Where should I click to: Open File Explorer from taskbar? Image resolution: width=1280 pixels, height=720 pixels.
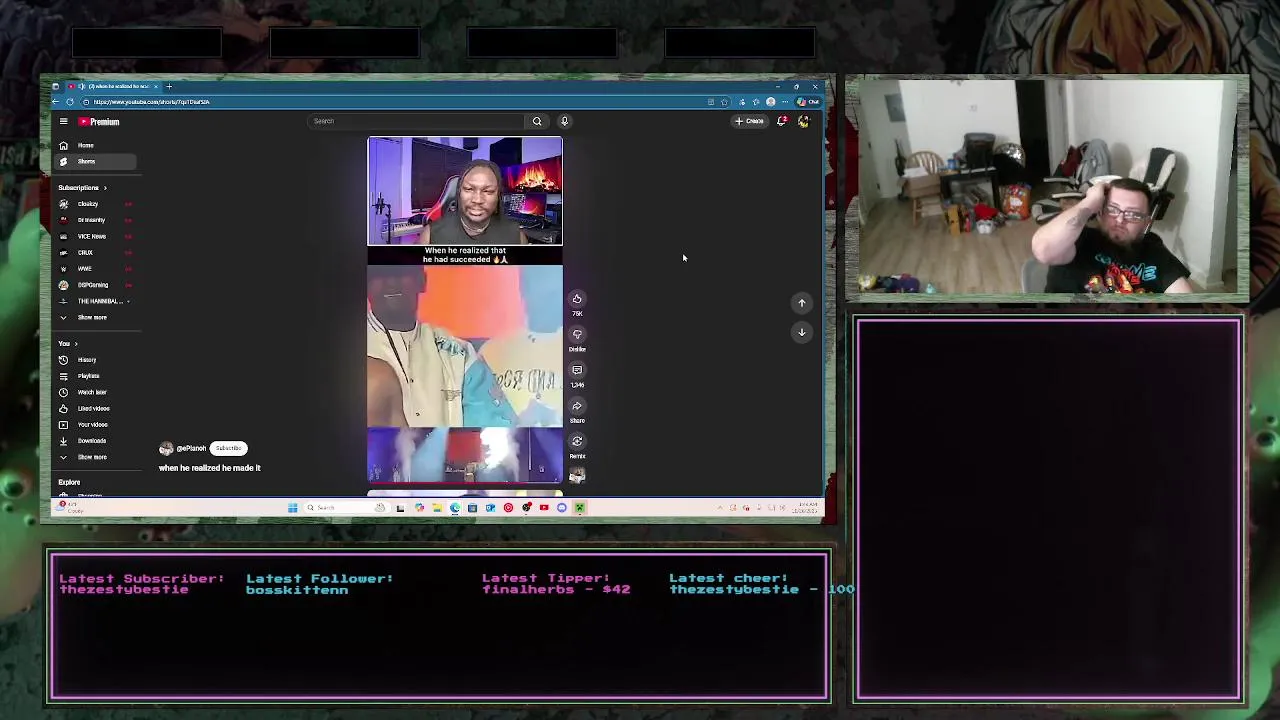(437, 508)
